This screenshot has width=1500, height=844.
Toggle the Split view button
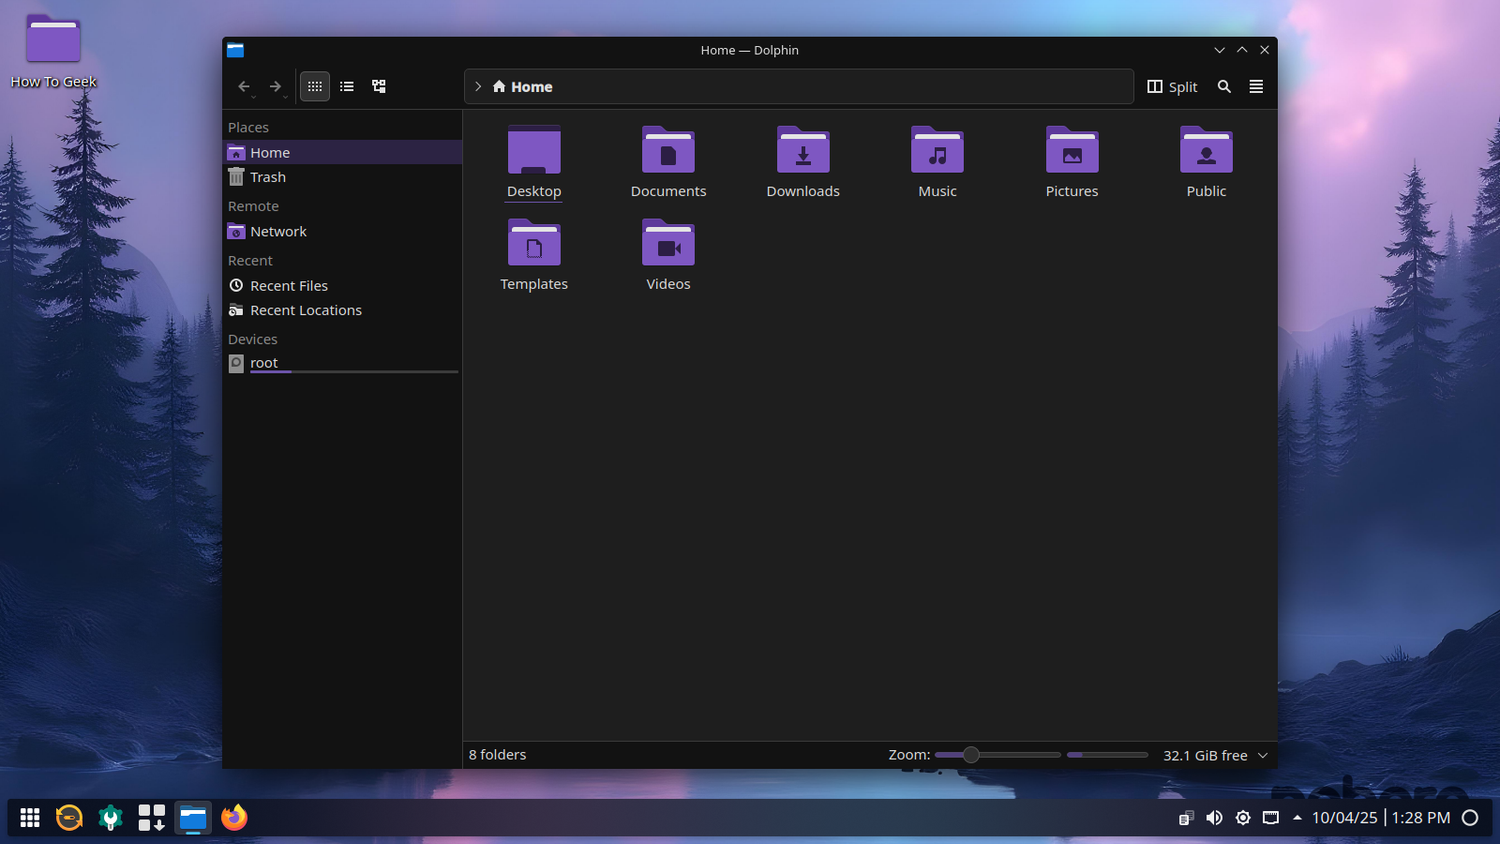click(1172, 87)
